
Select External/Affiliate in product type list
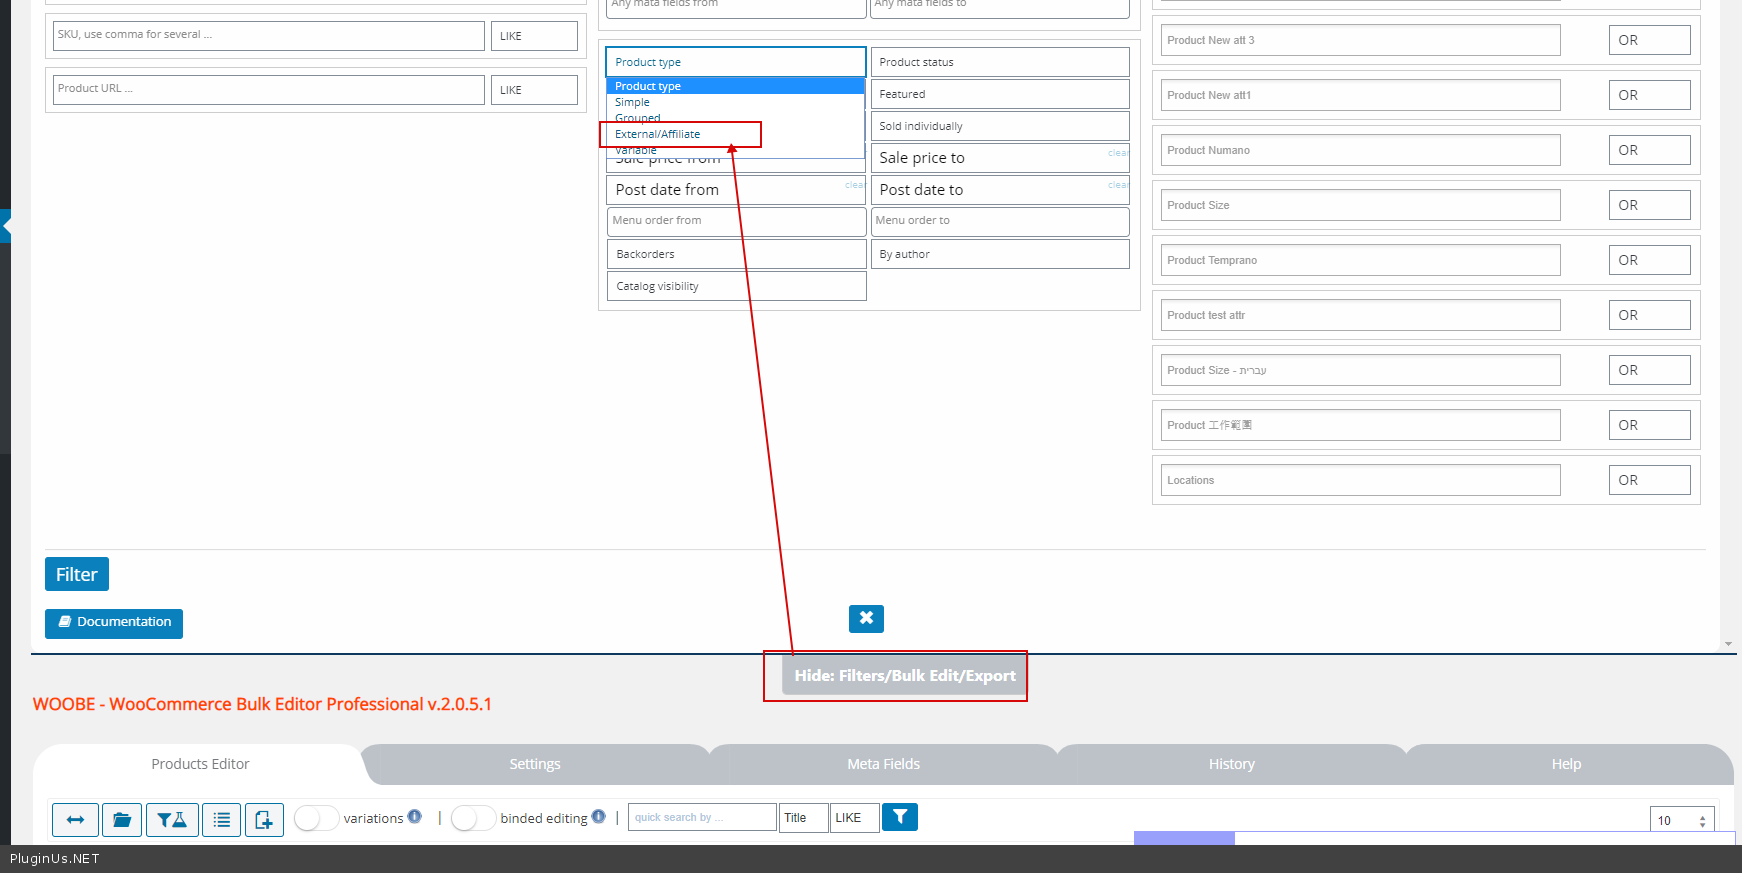coord(658,134)
